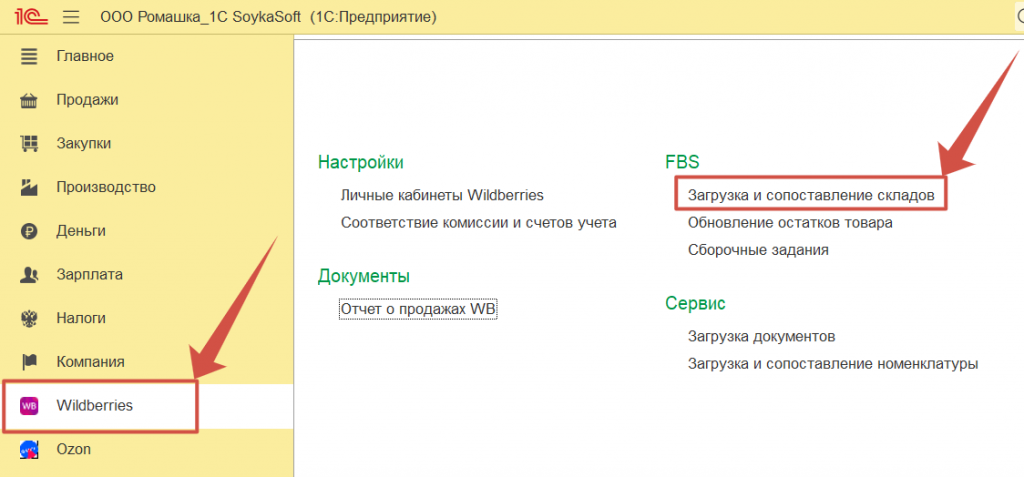Viewport: 1024px width, 477px height.
Task: Open the Налоги section
Action: click(x=80, y=318)
